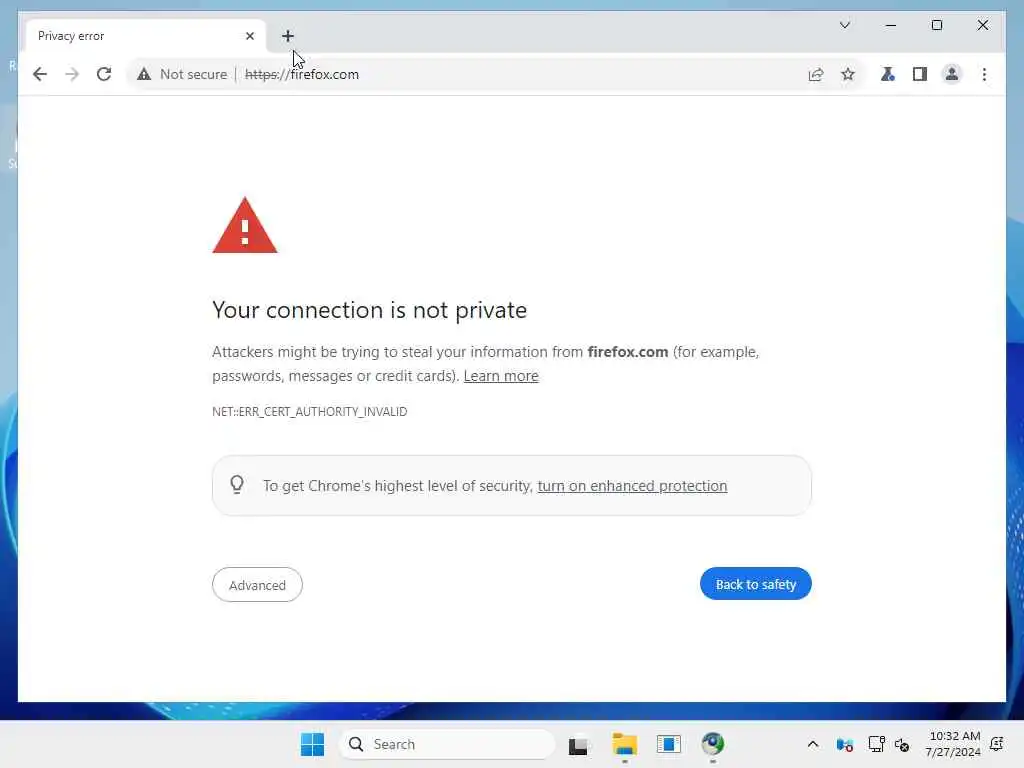Click the Not secure warning triangle icon
Viewport: 1024px width, 768px height.
tap(144, 74)
